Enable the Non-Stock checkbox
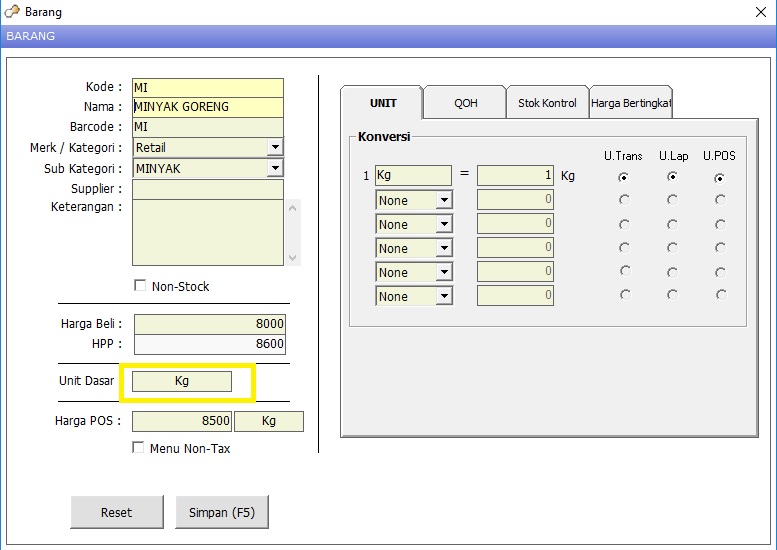The height and width of the screenshot is (550, 777). pyautogui.click(x=140, y=286)
